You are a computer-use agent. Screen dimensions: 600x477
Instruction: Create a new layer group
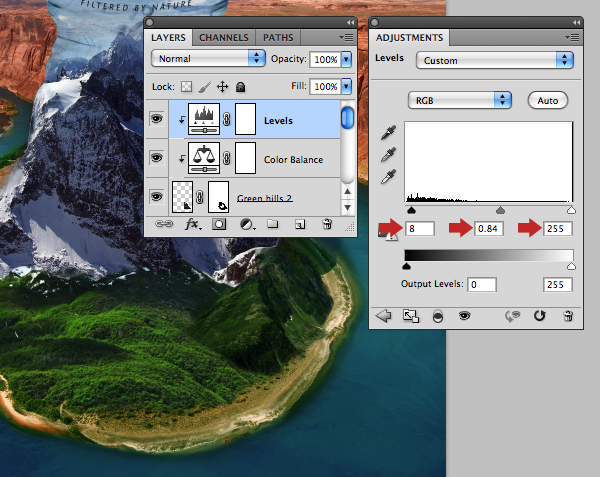(272, 224)
